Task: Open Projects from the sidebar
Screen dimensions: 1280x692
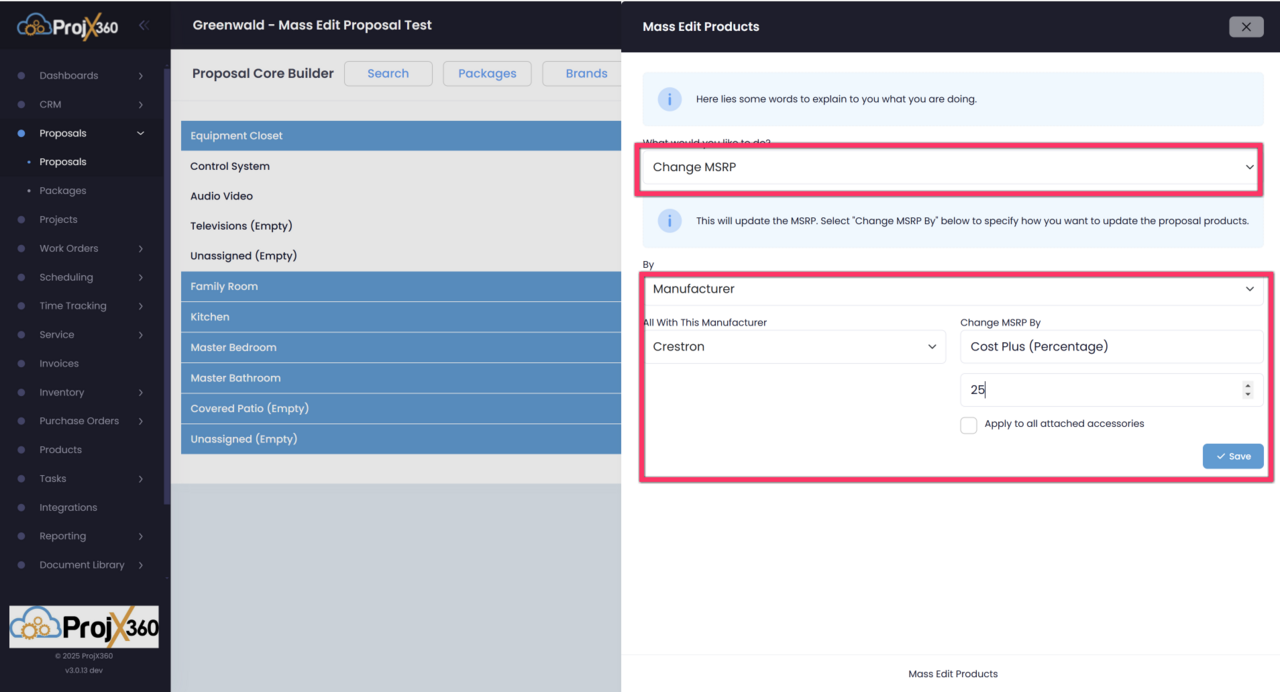Action: pyautogui.click(x=21, y=219)
